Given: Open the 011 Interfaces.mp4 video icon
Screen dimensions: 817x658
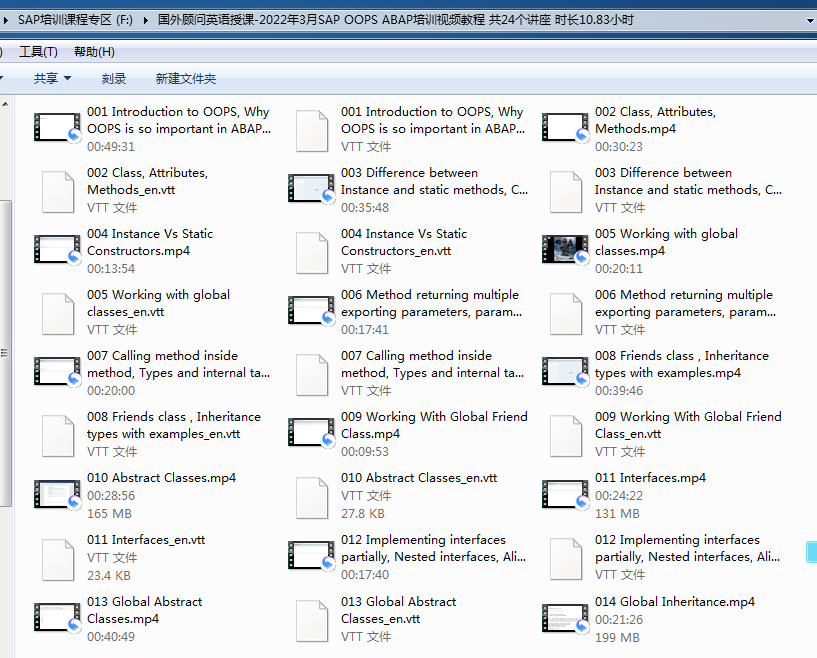Looking at the screenshot, I should [x=565, y=494].
